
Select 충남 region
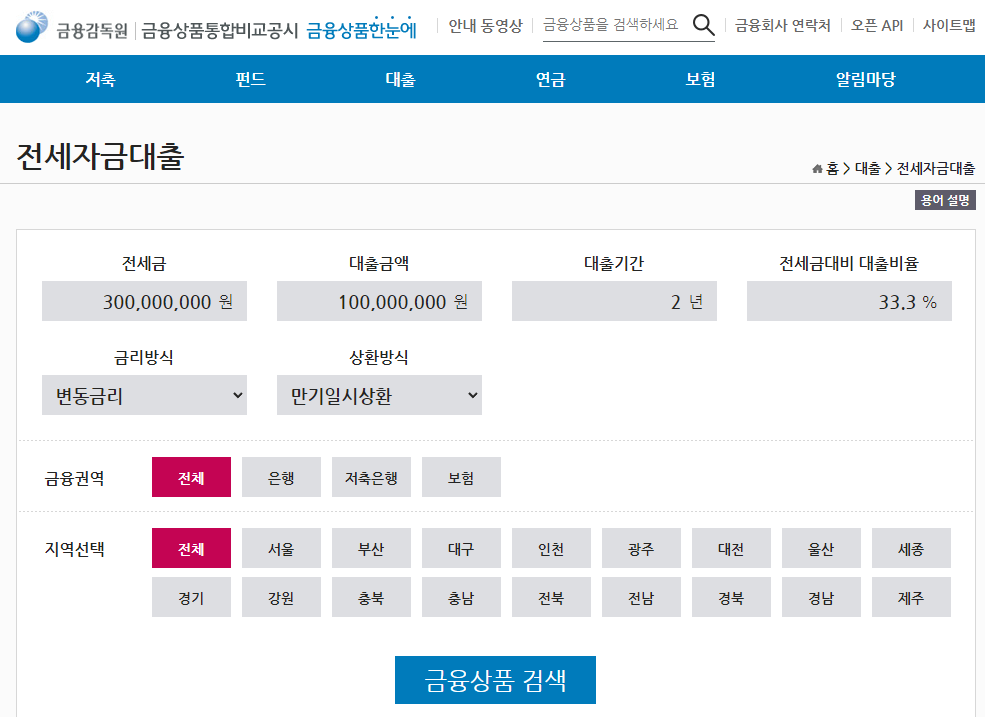click(461, 597)
